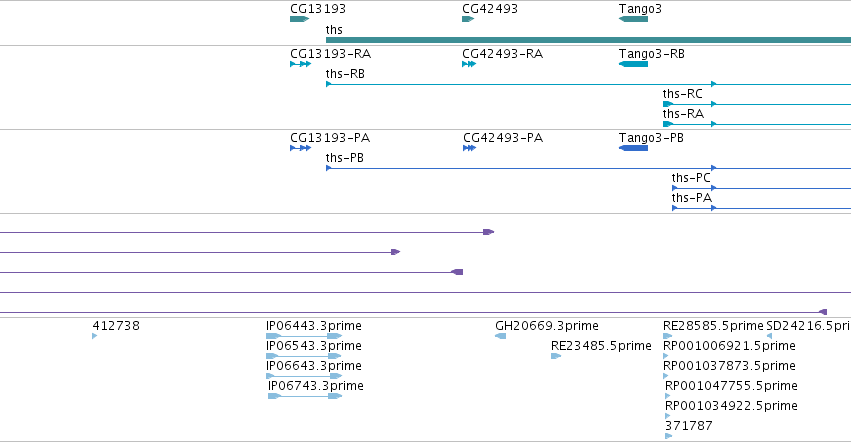Click the Tango3-RB transcript glyph

coord(633,64)
